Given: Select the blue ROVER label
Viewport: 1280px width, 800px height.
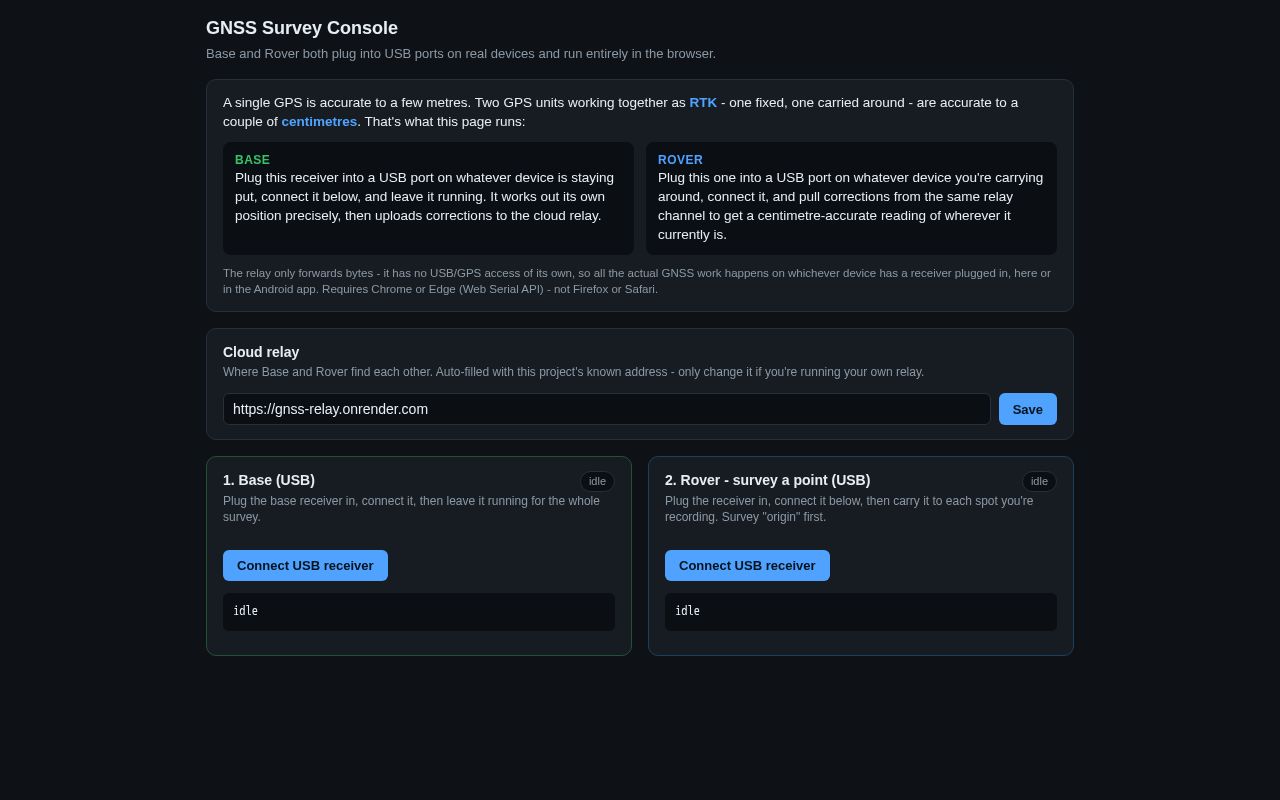Looking at the screenshot, I should 680,159.
